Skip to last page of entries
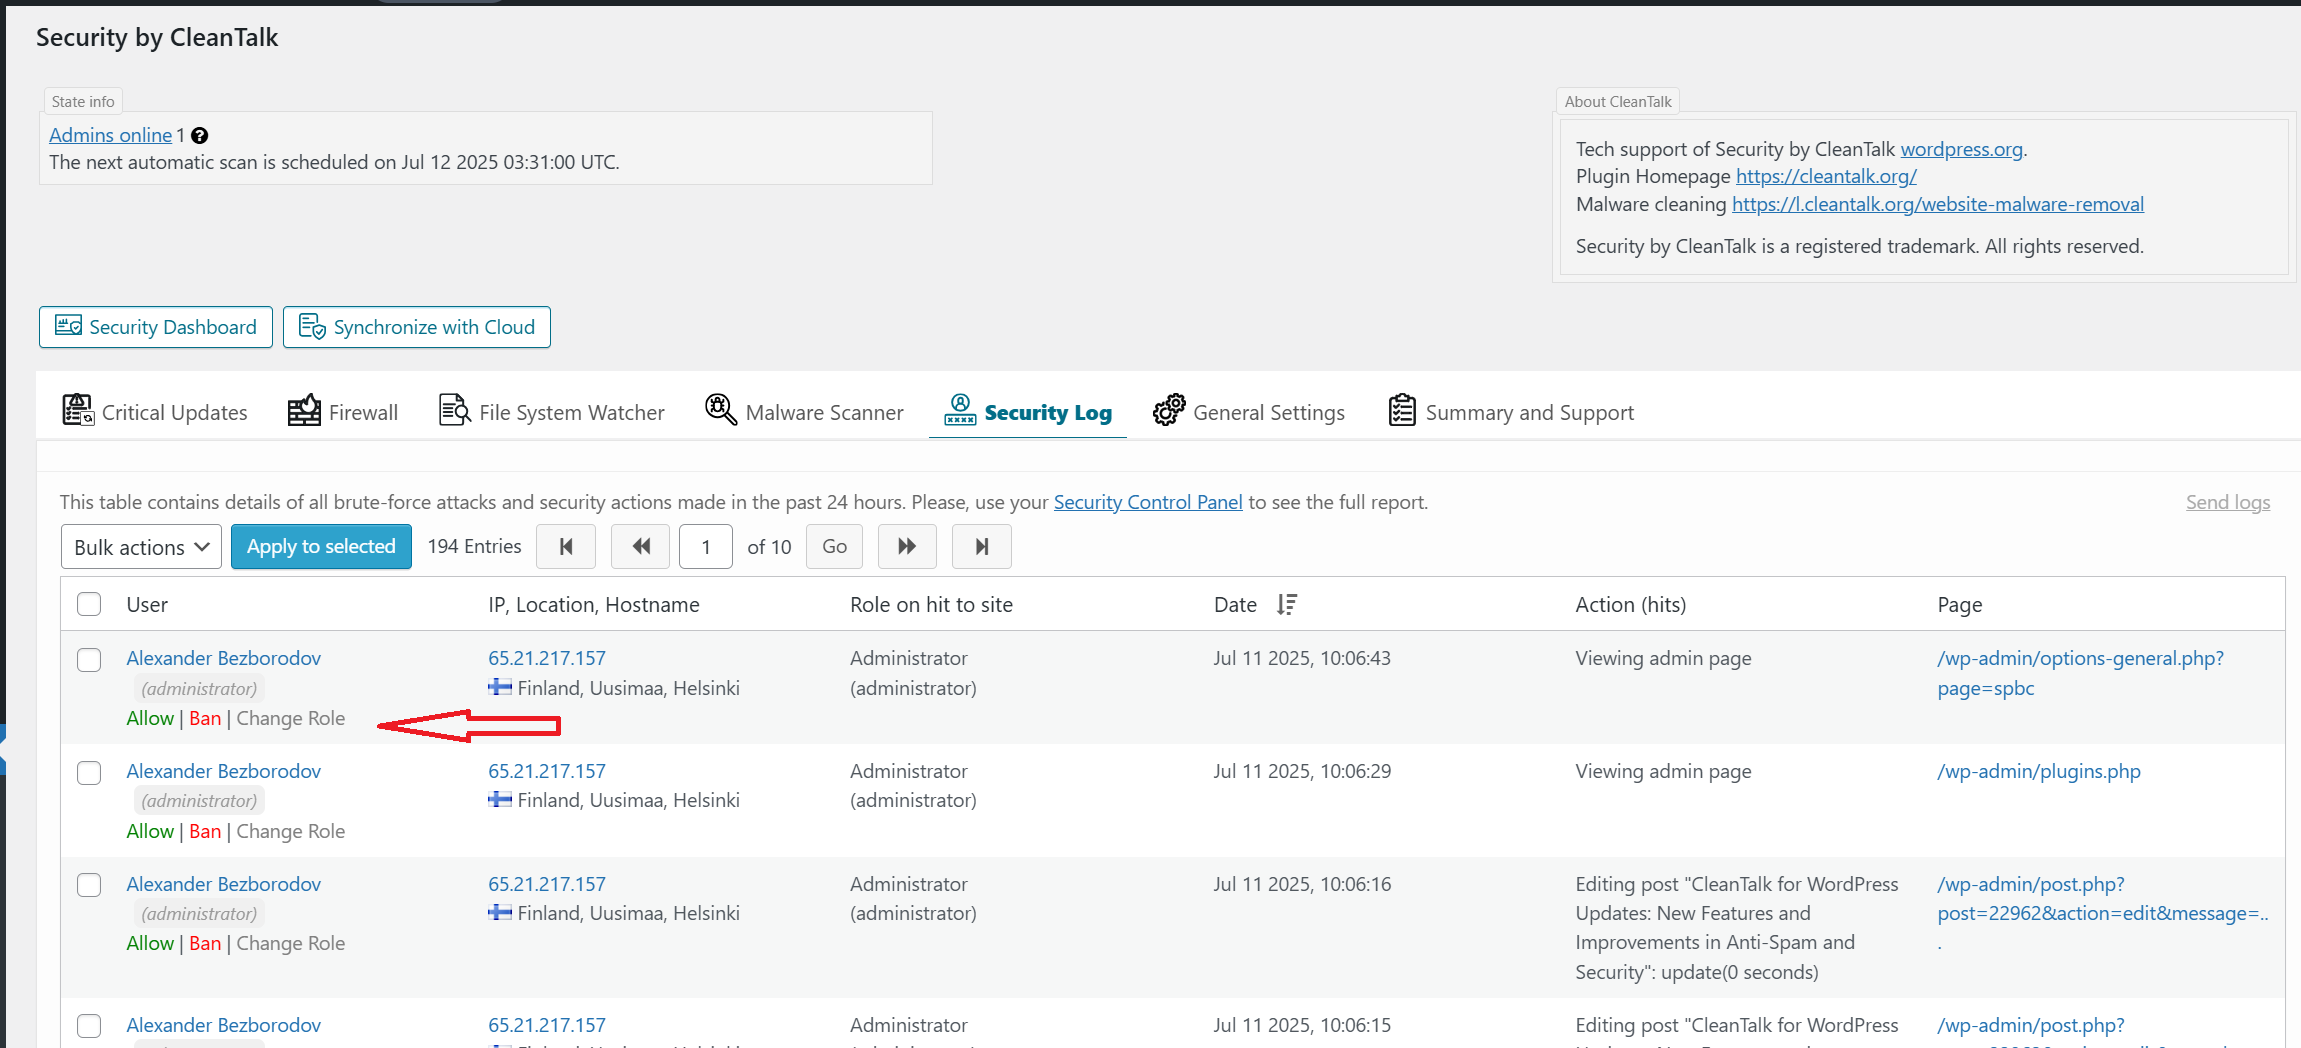 981,547
